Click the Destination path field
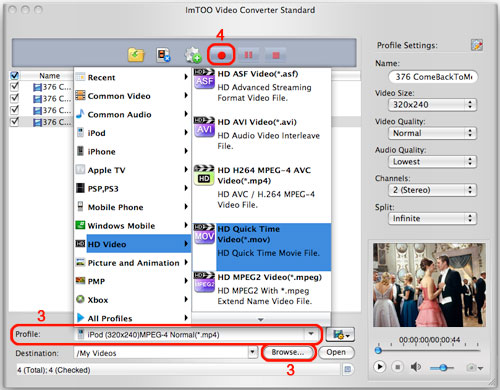The image size is (500, 390). point(161,353)
